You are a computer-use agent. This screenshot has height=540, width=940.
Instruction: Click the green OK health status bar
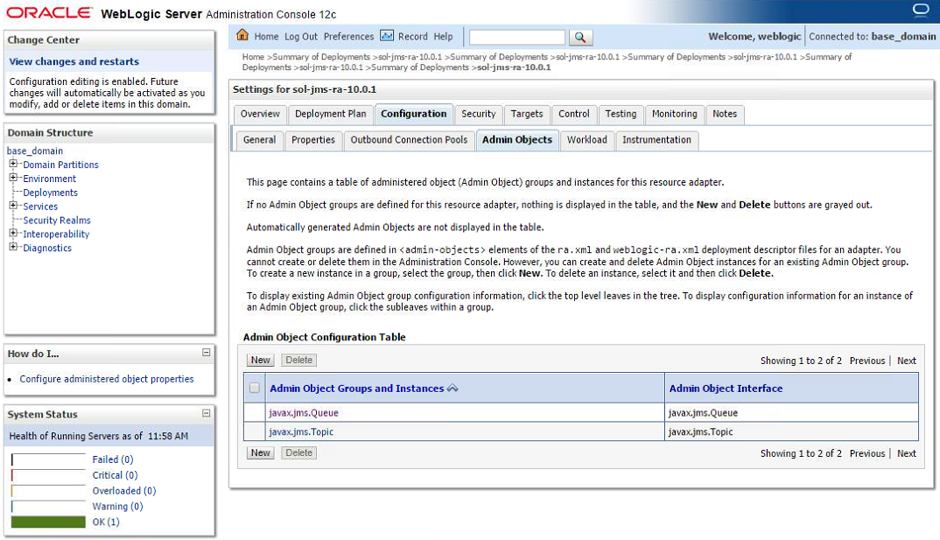[x=48, y=522]
